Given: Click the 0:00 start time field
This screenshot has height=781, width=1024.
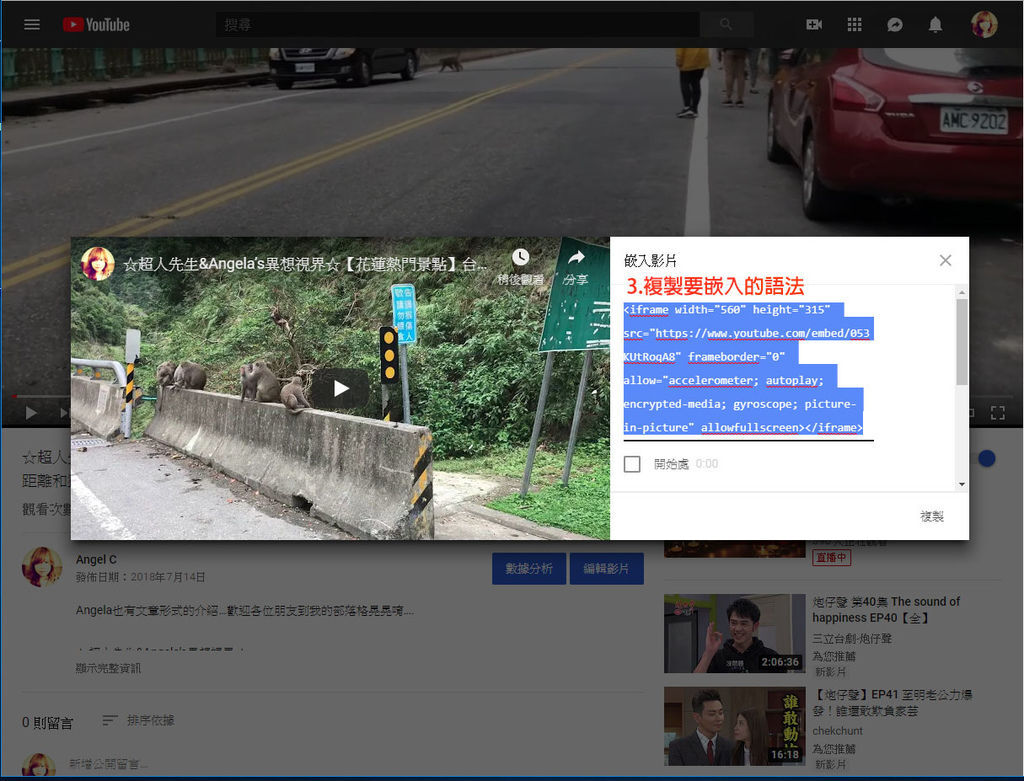Looking at the screenshot, I should point(707,464).
